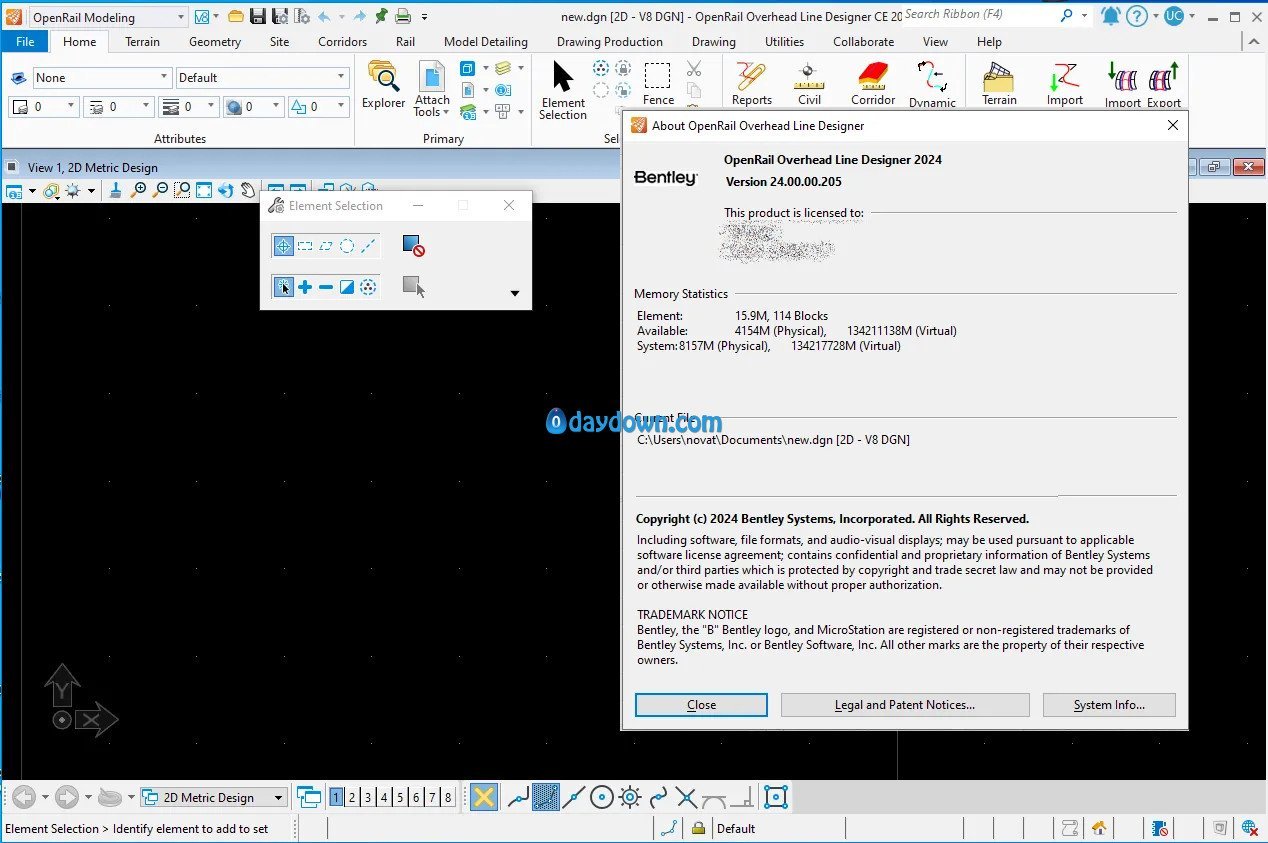Click the Search Ribbon input field
Screen dimensions: 1268x843
coord(978,15)
